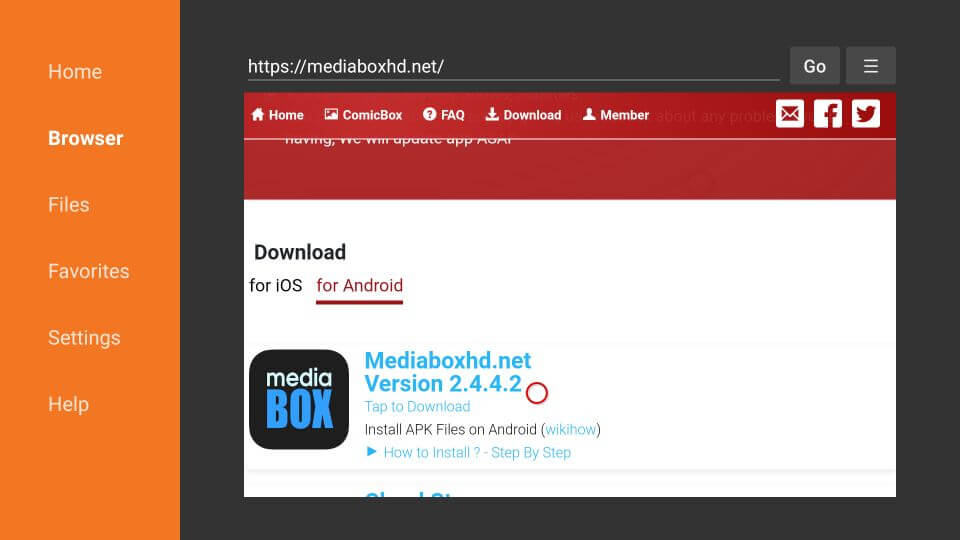
Task: Select the for Android tab
Action: (359, 286)
